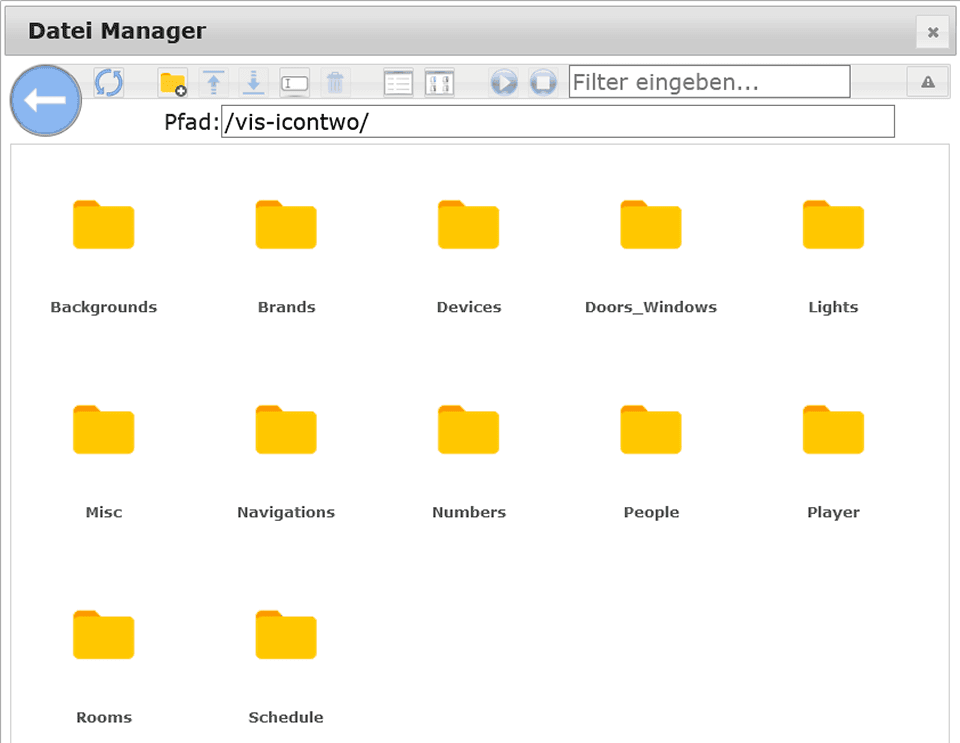960x743 pixels.
Task: Click the stop button in toolbar
Action: point(543,82)
